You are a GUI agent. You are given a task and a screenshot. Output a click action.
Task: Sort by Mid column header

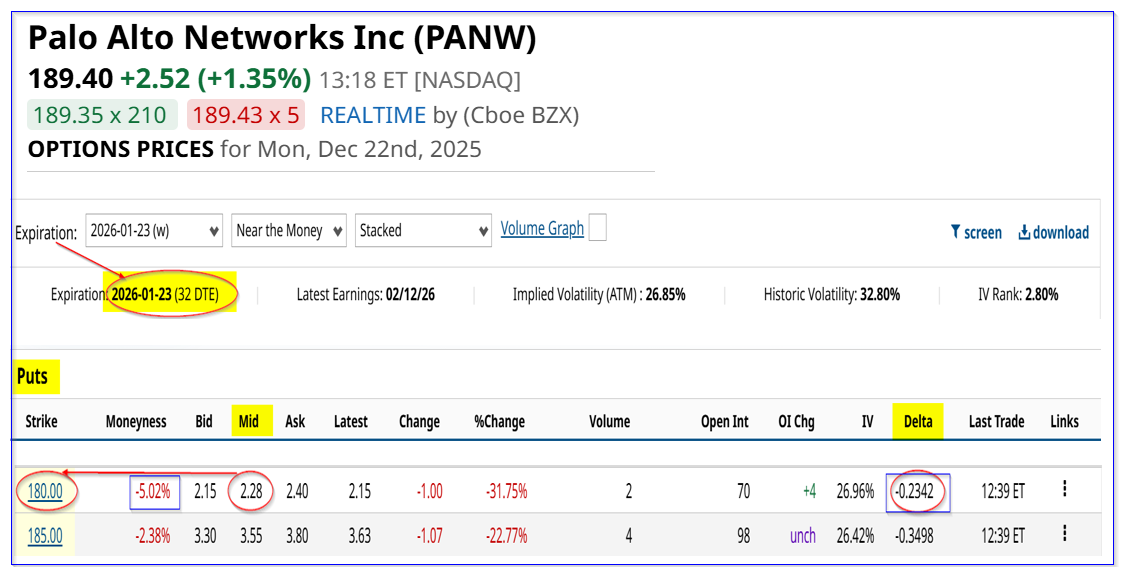(x=249, y=421)
